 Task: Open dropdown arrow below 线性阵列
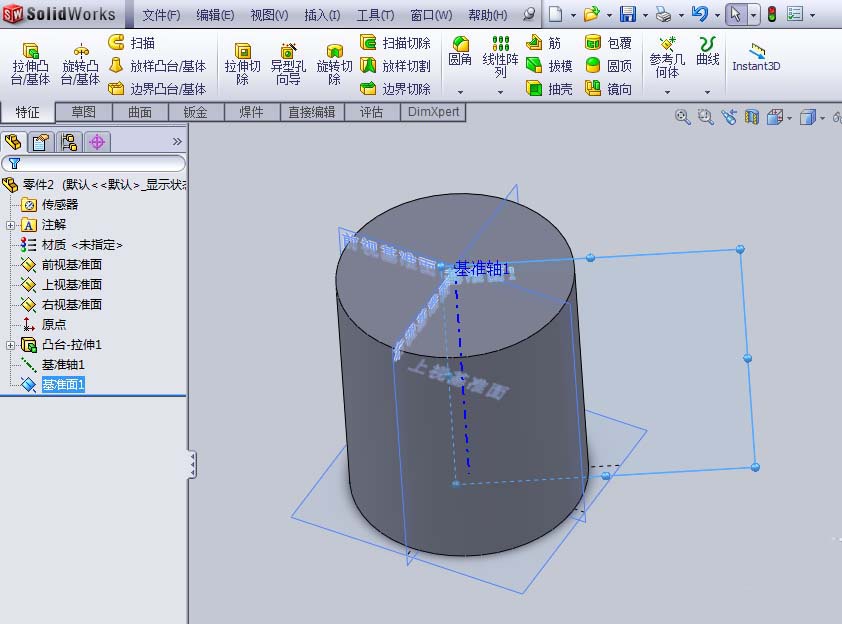[x=500, y=92]
